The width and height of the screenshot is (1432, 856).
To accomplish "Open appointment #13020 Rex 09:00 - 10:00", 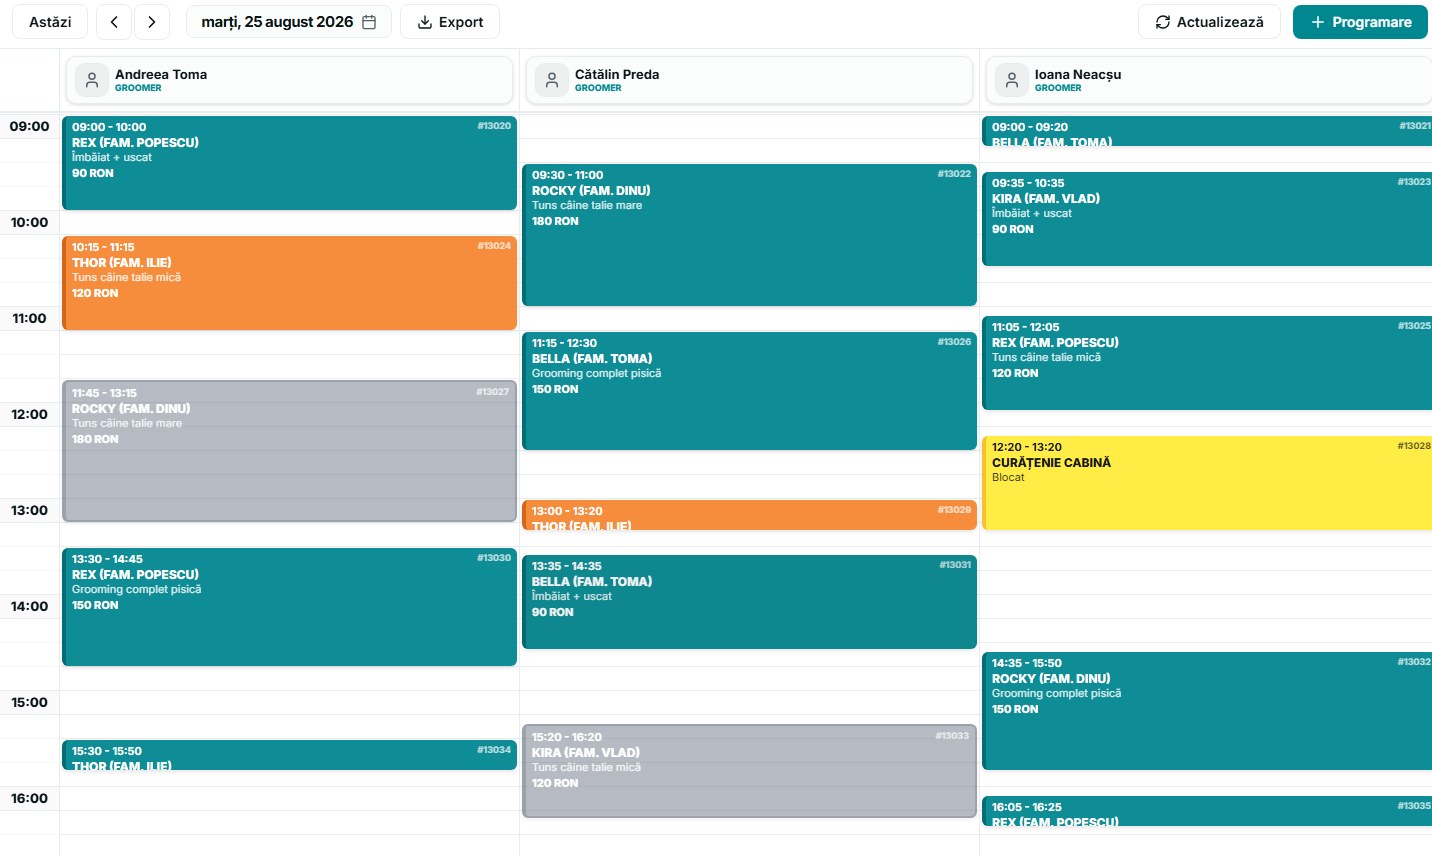I will pos(289,163).
